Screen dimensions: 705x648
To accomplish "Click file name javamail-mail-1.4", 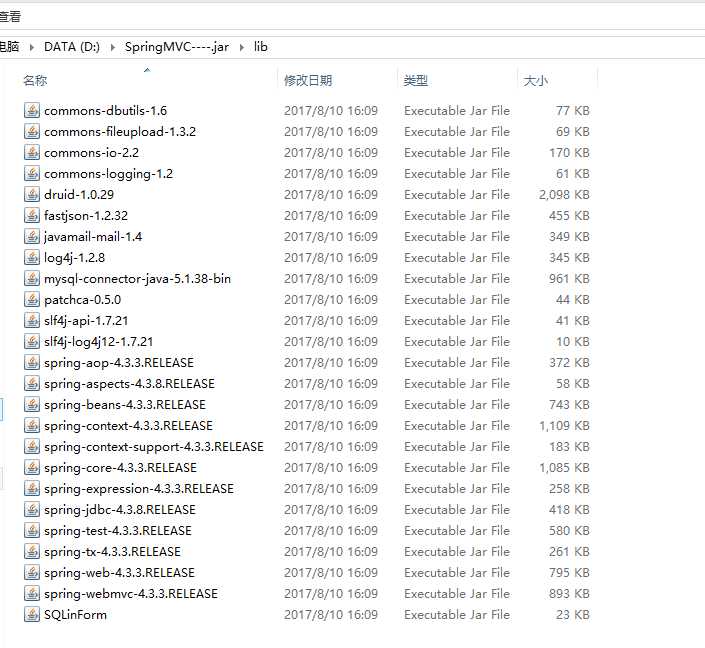I will pyautogui.click(x=93, y=237).
